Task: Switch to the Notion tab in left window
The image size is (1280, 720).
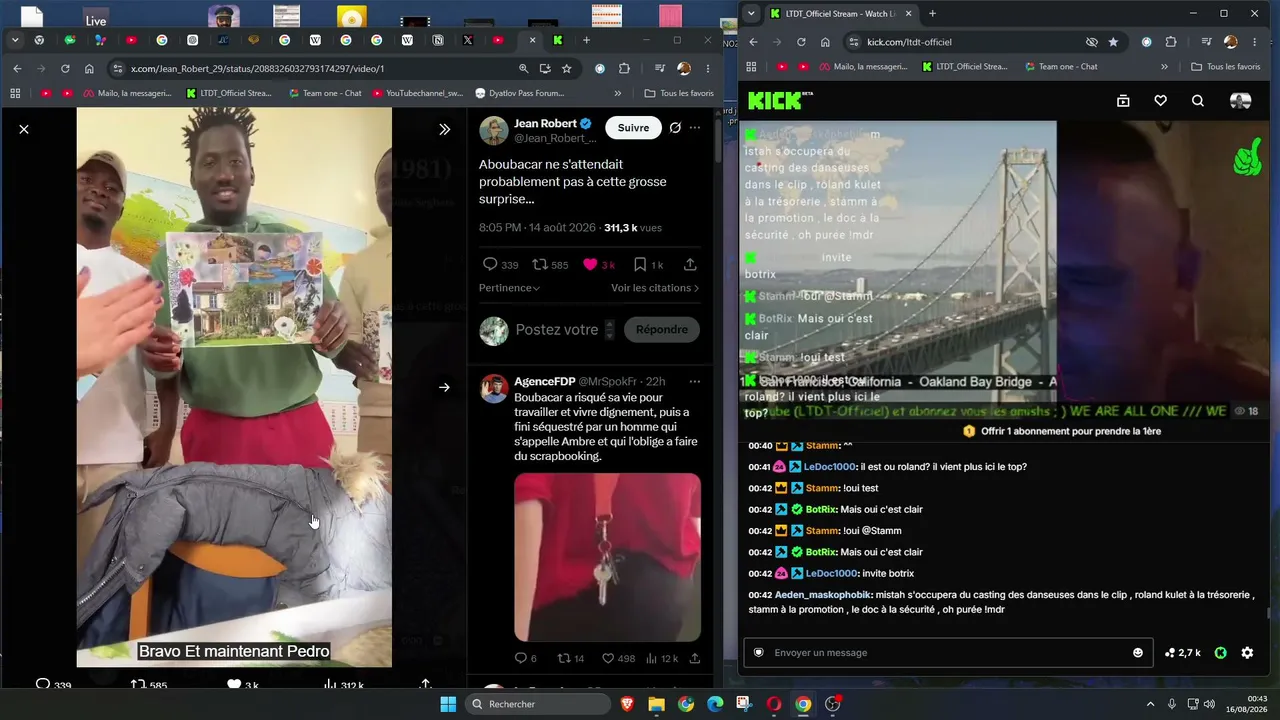Action: tap(438, 40)
